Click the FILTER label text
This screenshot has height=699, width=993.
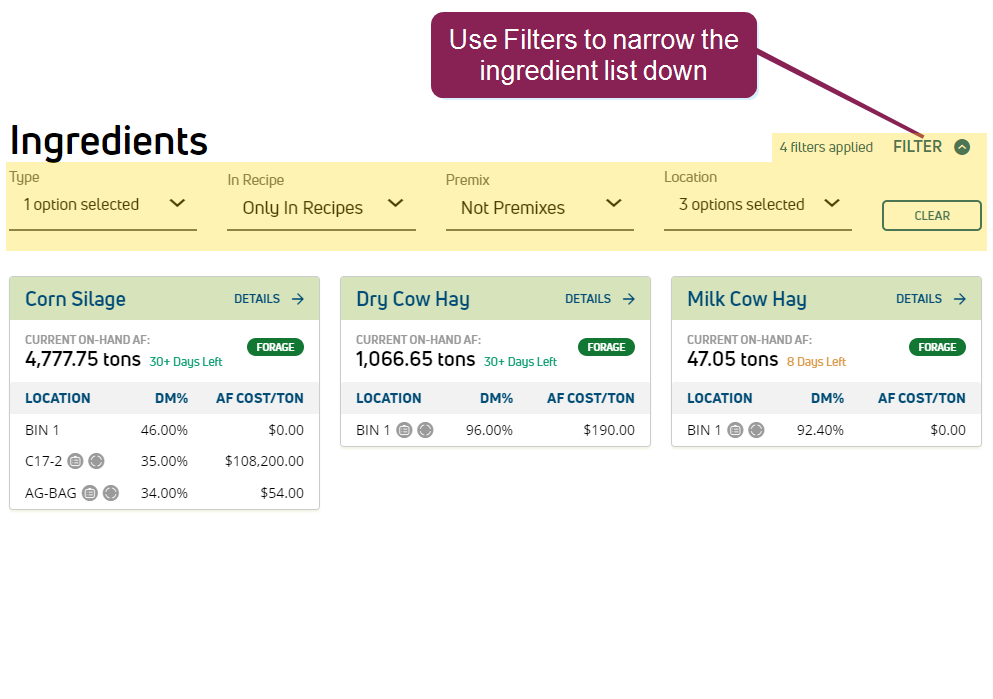(917, 147)
